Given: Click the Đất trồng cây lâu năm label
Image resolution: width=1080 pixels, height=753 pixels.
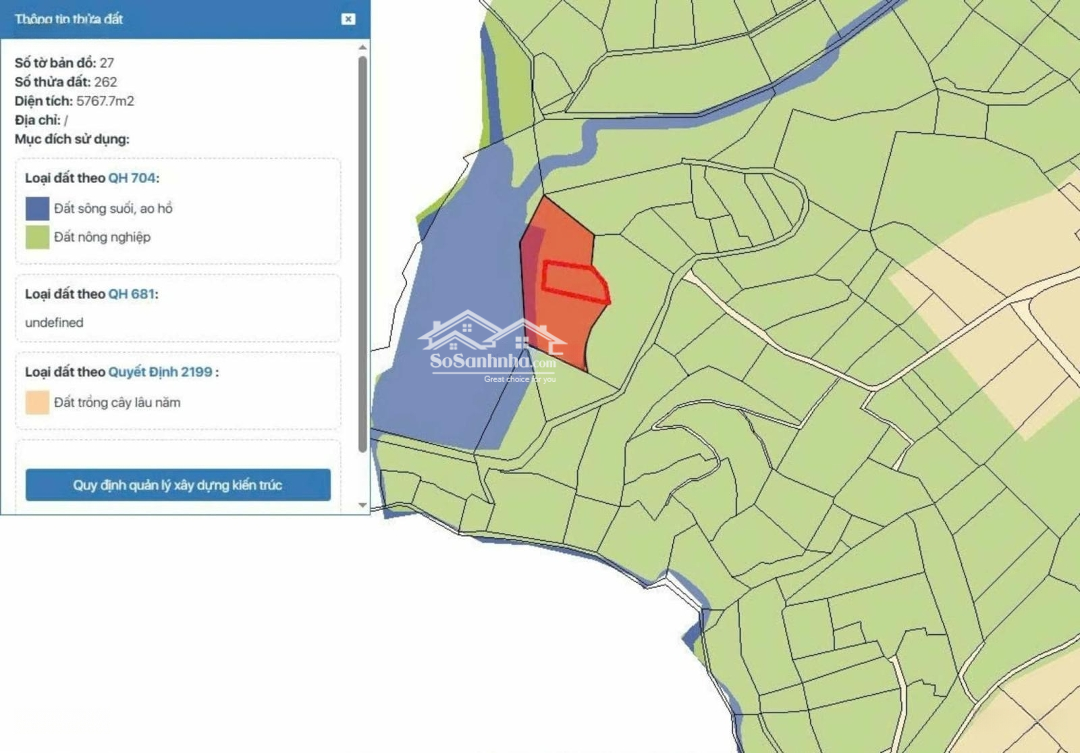Looking at the screenshot, I should [118, 403].
